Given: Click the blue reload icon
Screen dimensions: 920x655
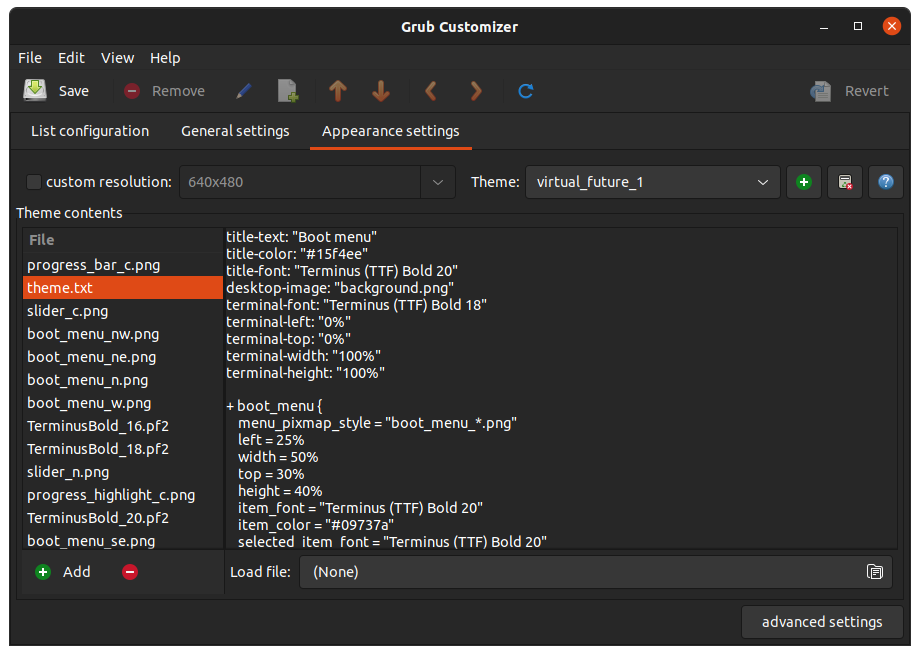Looking at the screenshot, I should (x=526, y=91).
